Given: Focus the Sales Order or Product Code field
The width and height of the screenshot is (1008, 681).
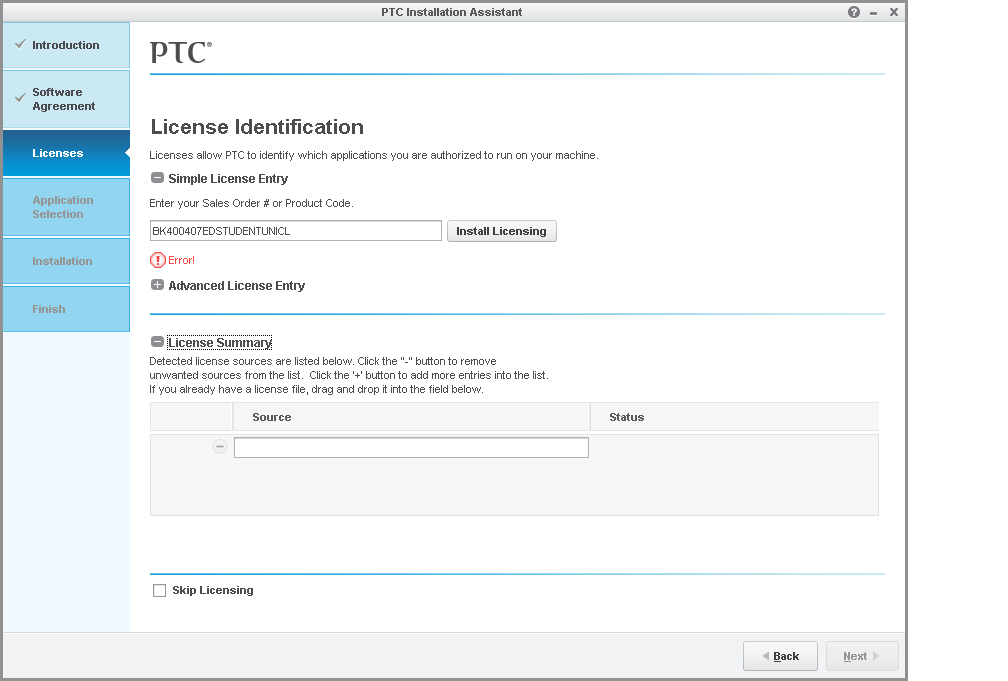Looking at the screenshot, I should [296, 231].
